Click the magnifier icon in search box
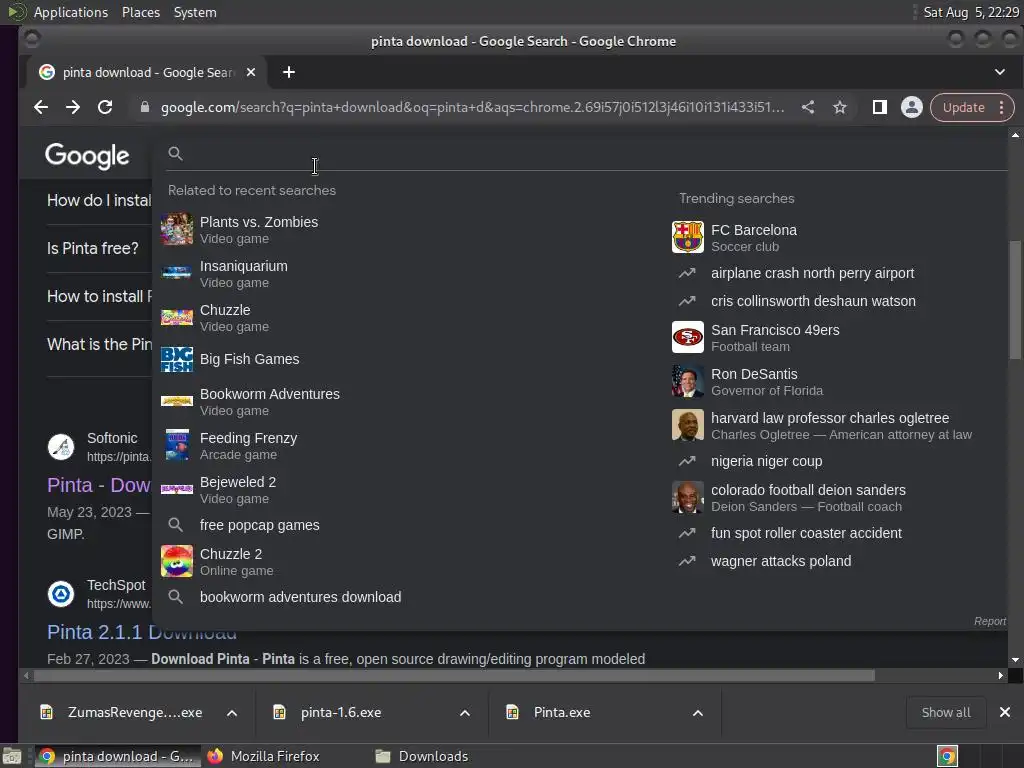1024x768 pixels. pos(175,153)
